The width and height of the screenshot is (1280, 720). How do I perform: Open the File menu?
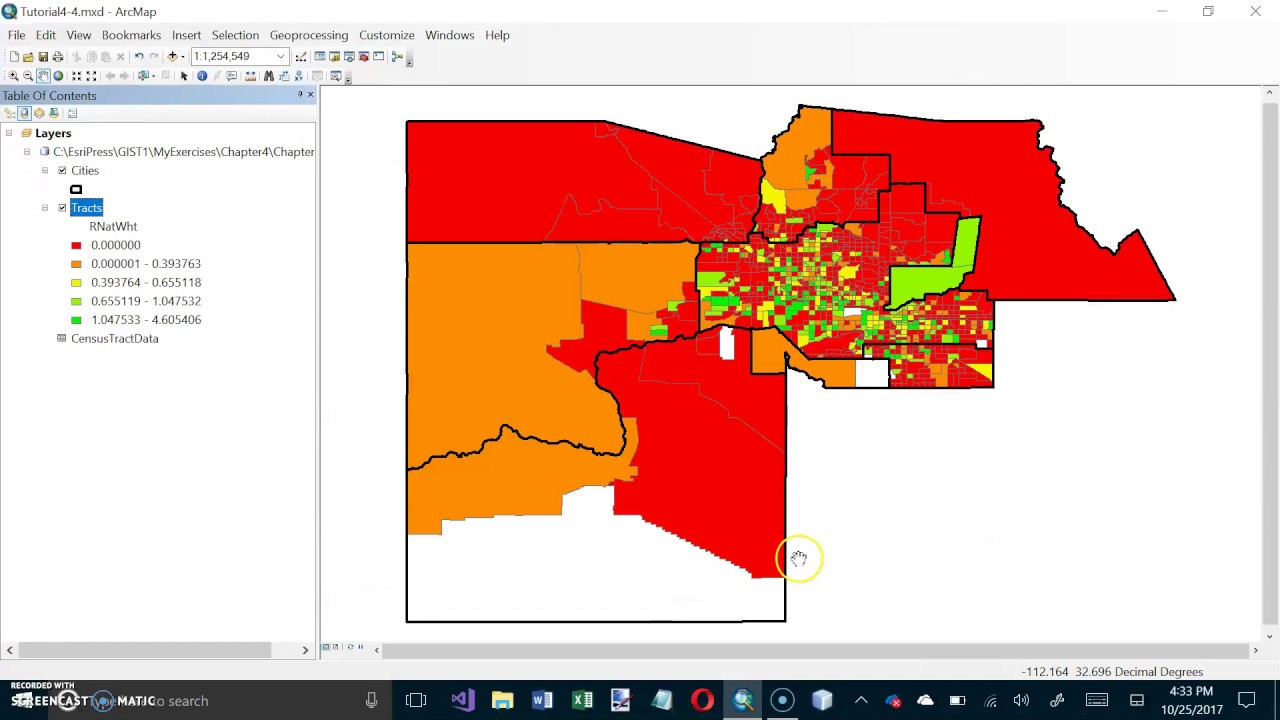tap(16, 35)
